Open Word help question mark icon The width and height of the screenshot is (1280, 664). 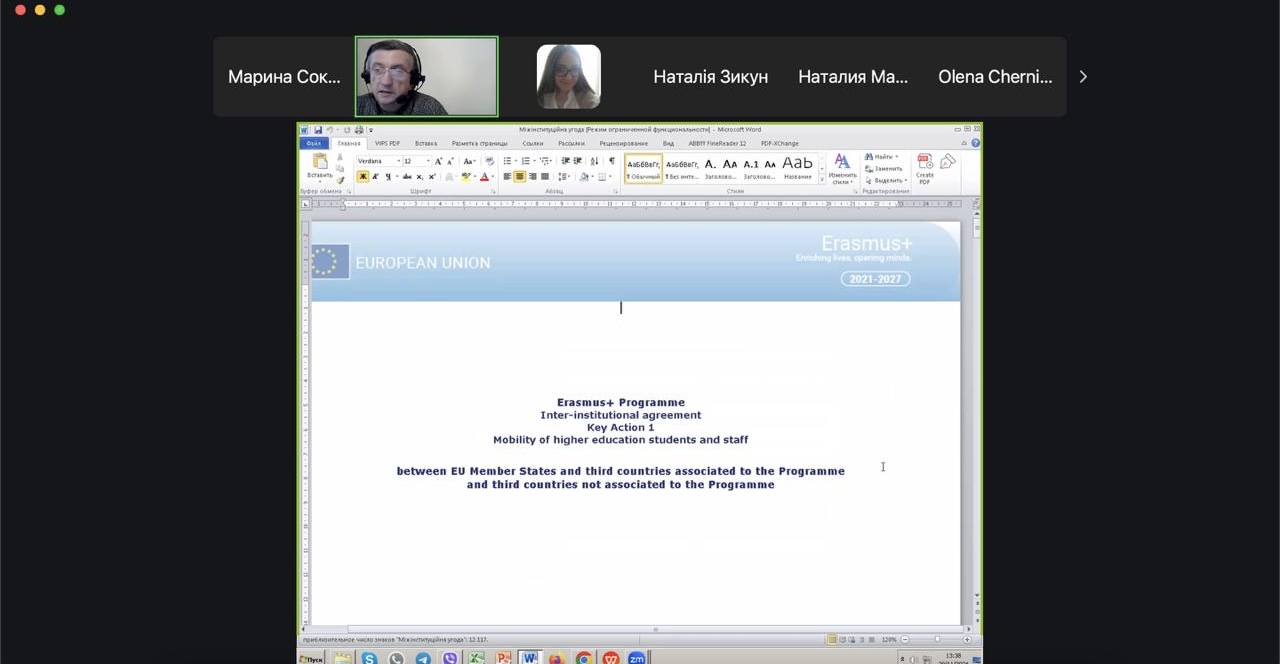[x=975, y=143]
